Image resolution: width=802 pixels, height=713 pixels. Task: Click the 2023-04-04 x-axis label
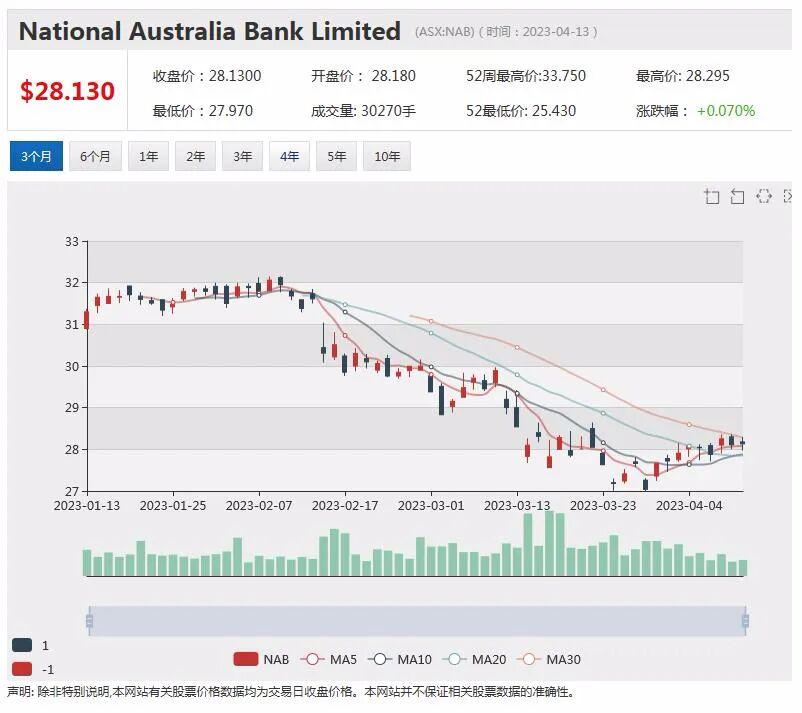(689, 505)
